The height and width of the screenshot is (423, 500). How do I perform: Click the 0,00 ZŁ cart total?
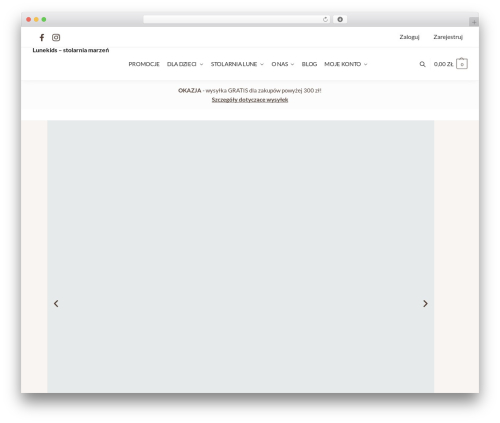(x=443, y=64)
